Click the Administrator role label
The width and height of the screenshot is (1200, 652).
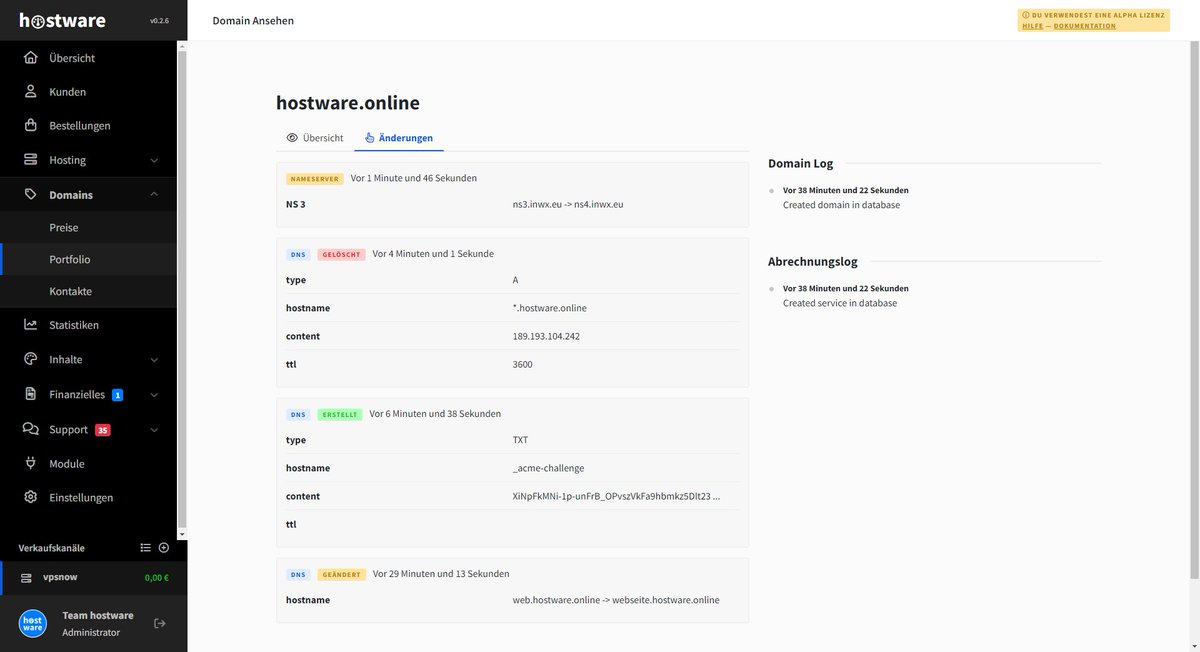pyautogui.click(x=91, y=632)
